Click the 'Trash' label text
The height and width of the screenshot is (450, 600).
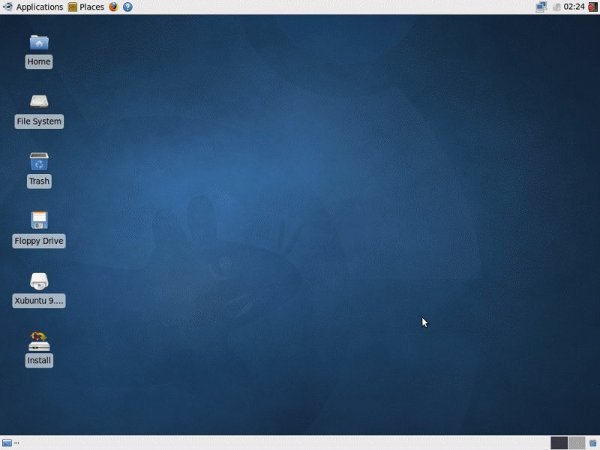[x=39, y=181]
